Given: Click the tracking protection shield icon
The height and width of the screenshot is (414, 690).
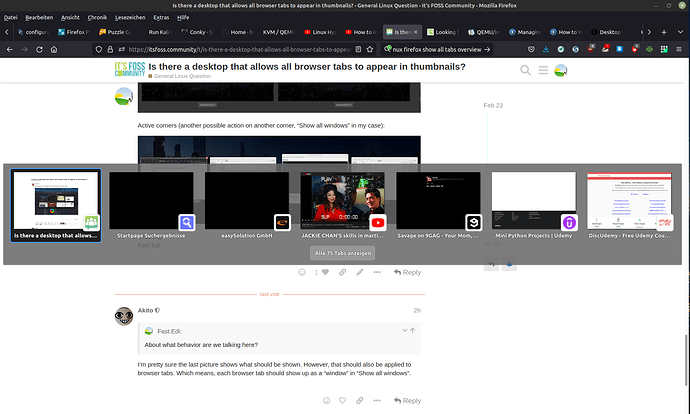Looking at the screenshot, I should pyautogui.click(x=99, y=50).
